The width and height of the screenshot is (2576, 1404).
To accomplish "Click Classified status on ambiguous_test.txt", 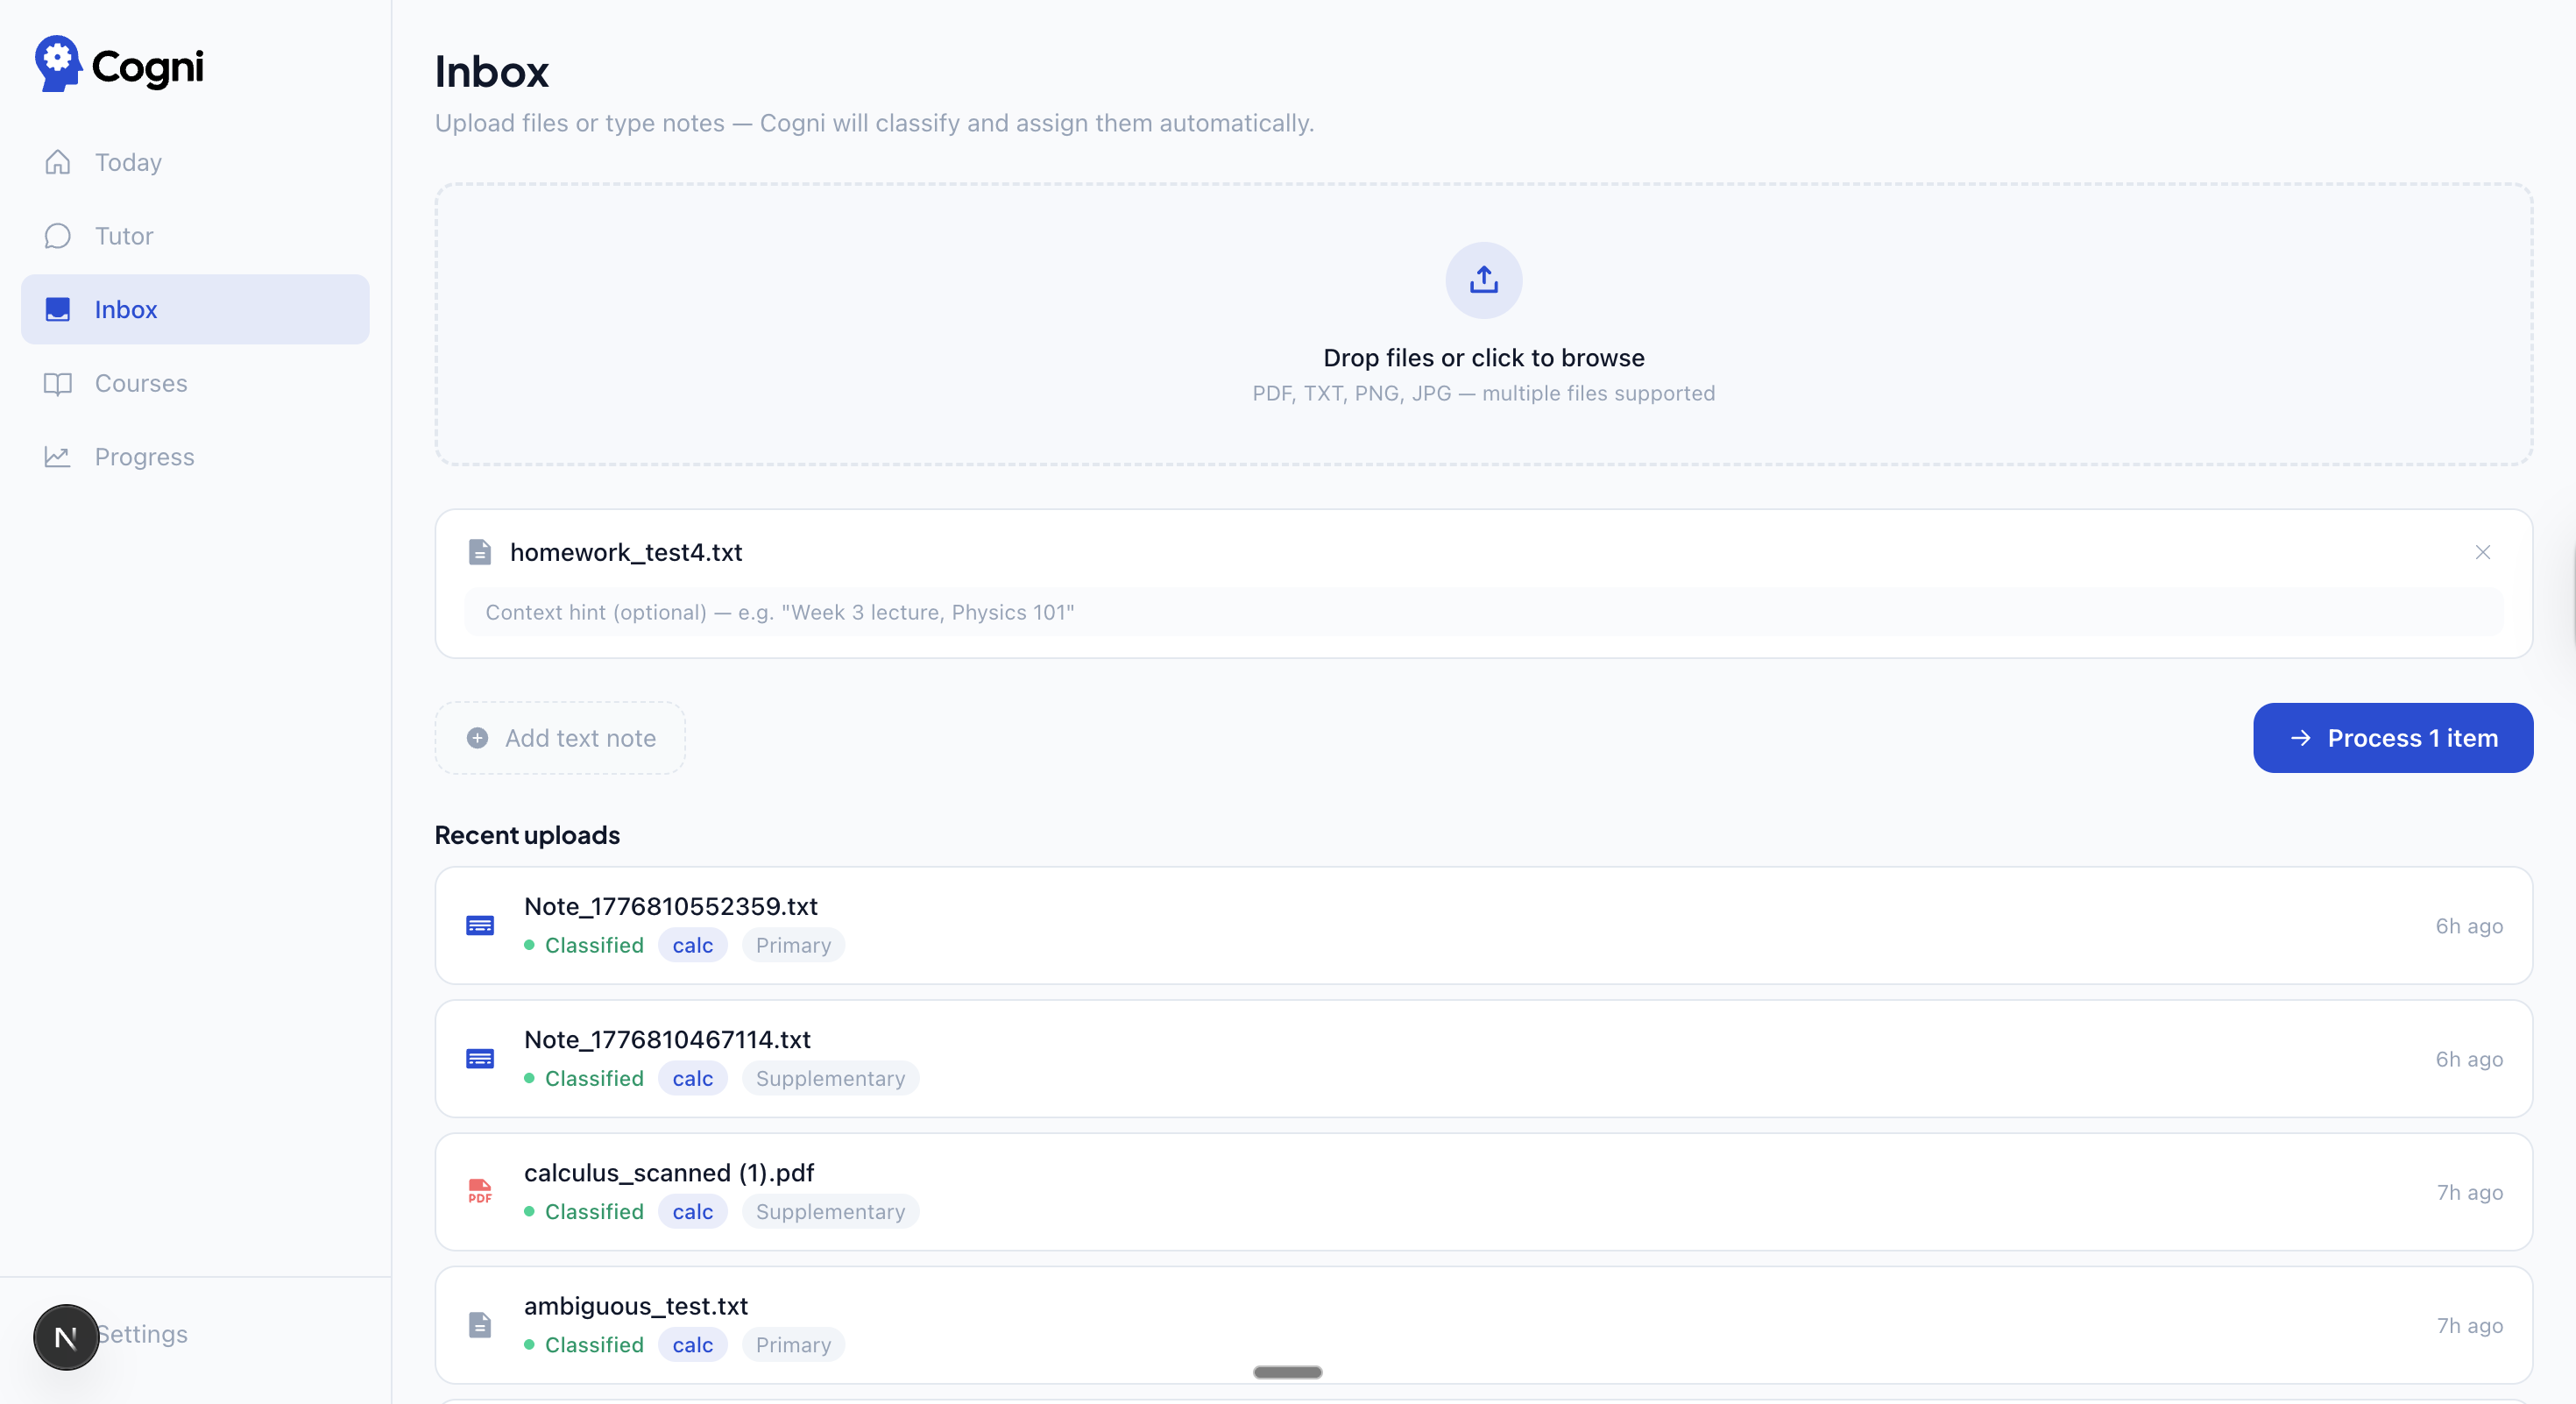I will (584, 1344).
